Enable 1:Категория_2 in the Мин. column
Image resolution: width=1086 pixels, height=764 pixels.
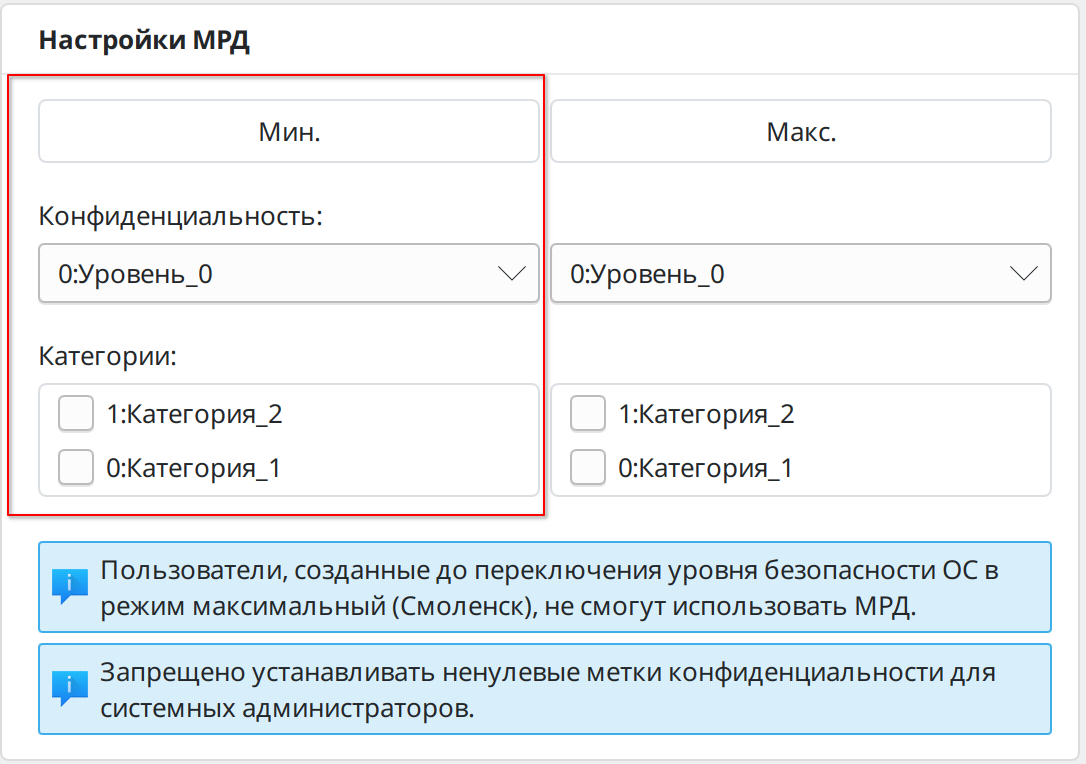pyautogui.click(x=76, y=413)
